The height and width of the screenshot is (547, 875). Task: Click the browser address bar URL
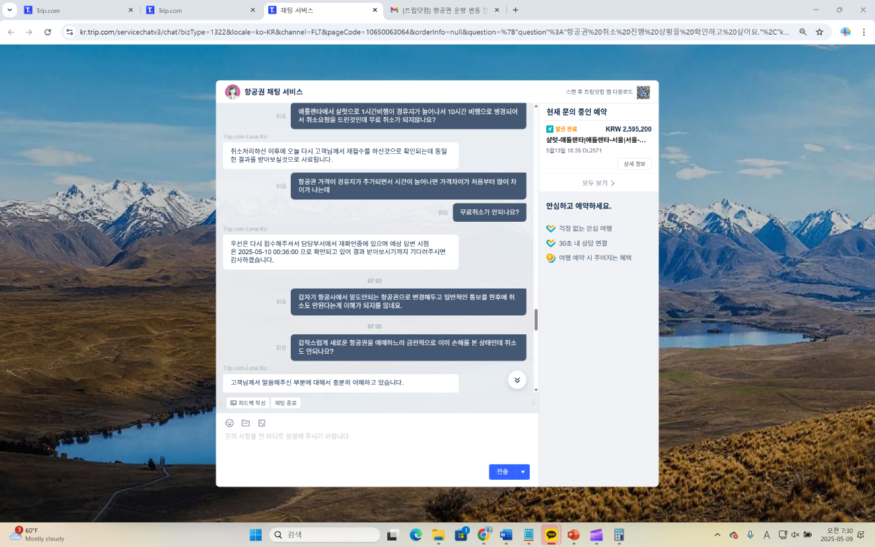pos(434,32)
